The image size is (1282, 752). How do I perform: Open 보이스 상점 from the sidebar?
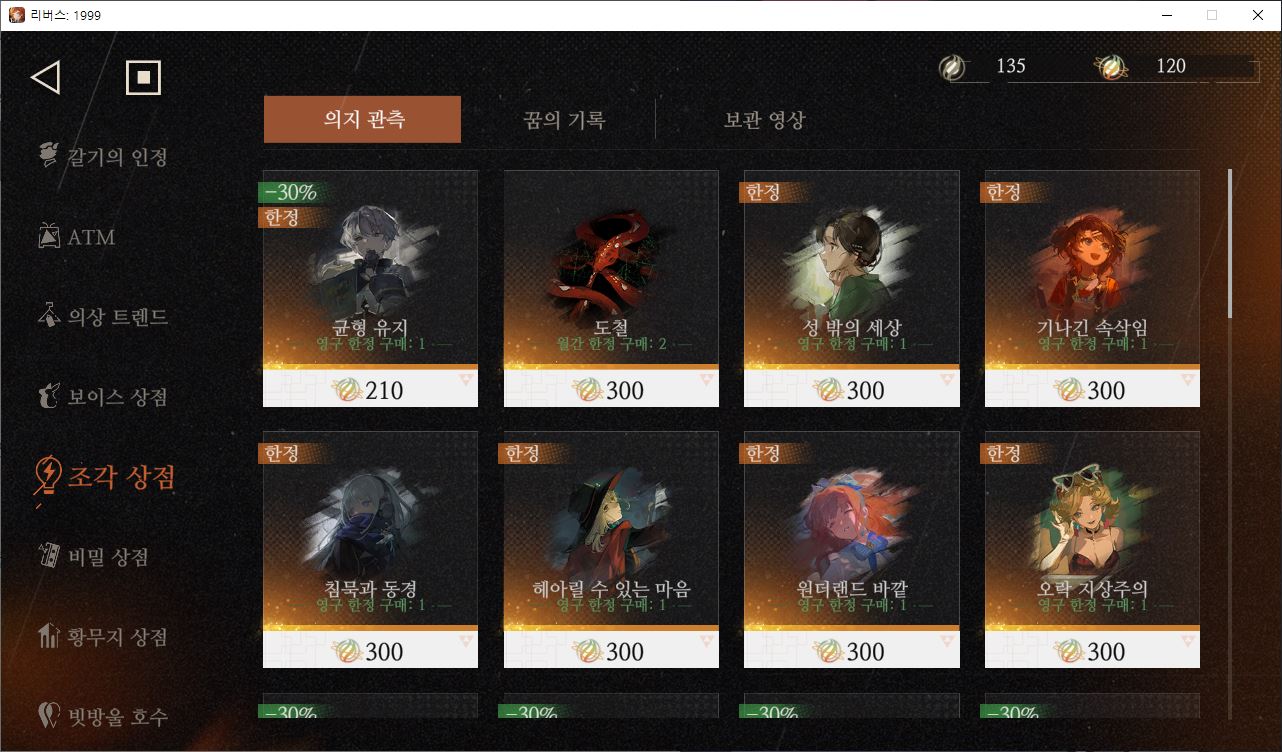coord(102,397)
